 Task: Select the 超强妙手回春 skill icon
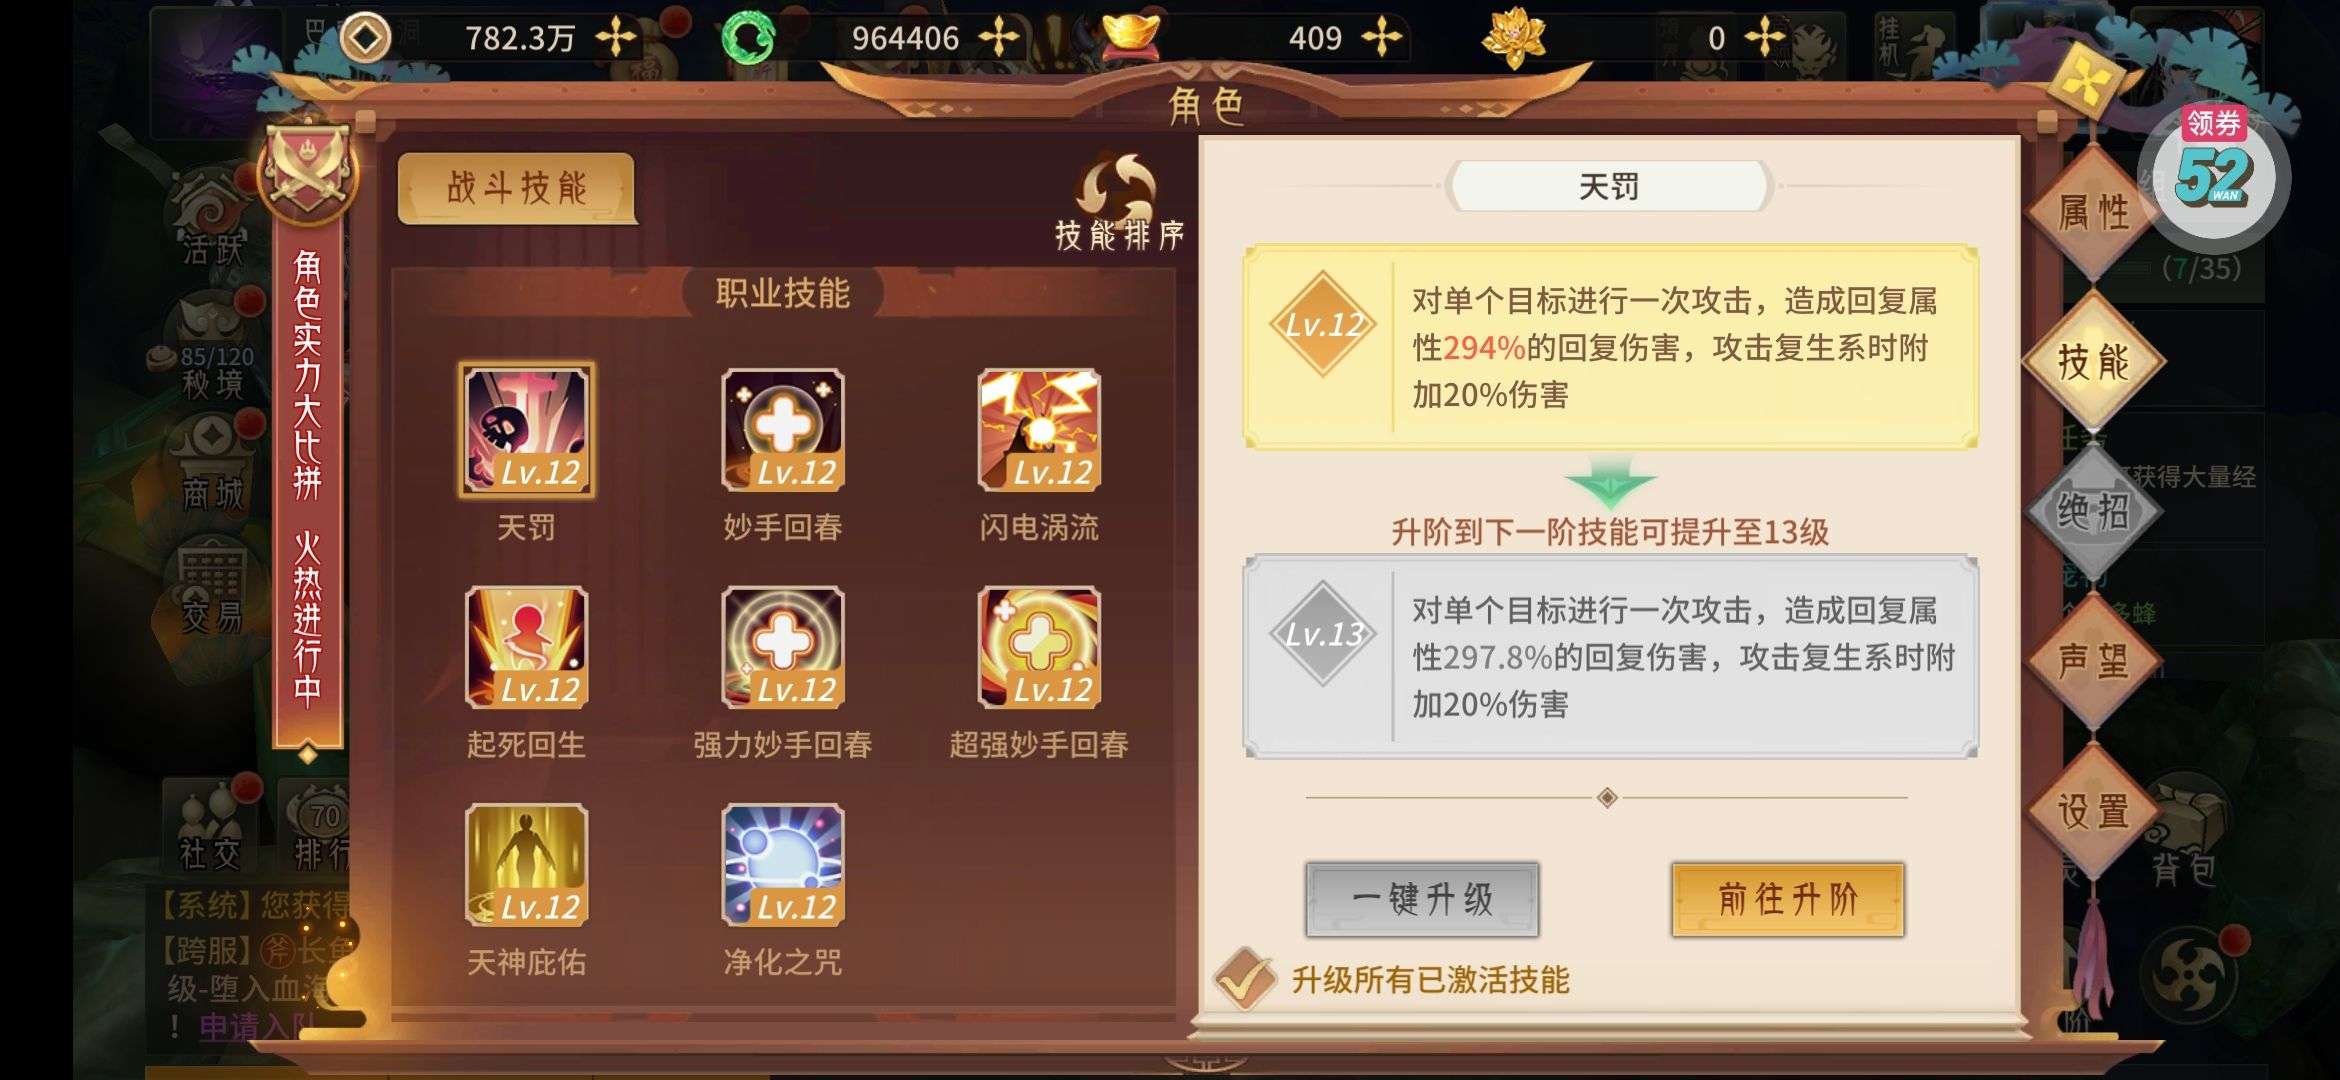pos(1039,648)
